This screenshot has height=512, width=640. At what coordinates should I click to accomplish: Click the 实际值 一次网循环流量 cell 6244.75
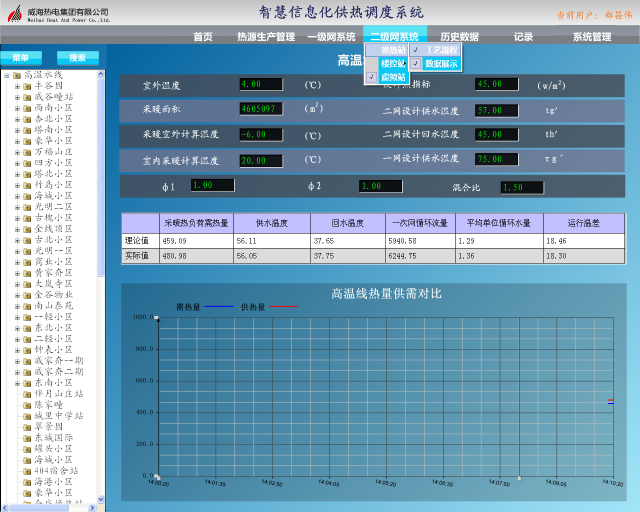[x=420, y=256]
